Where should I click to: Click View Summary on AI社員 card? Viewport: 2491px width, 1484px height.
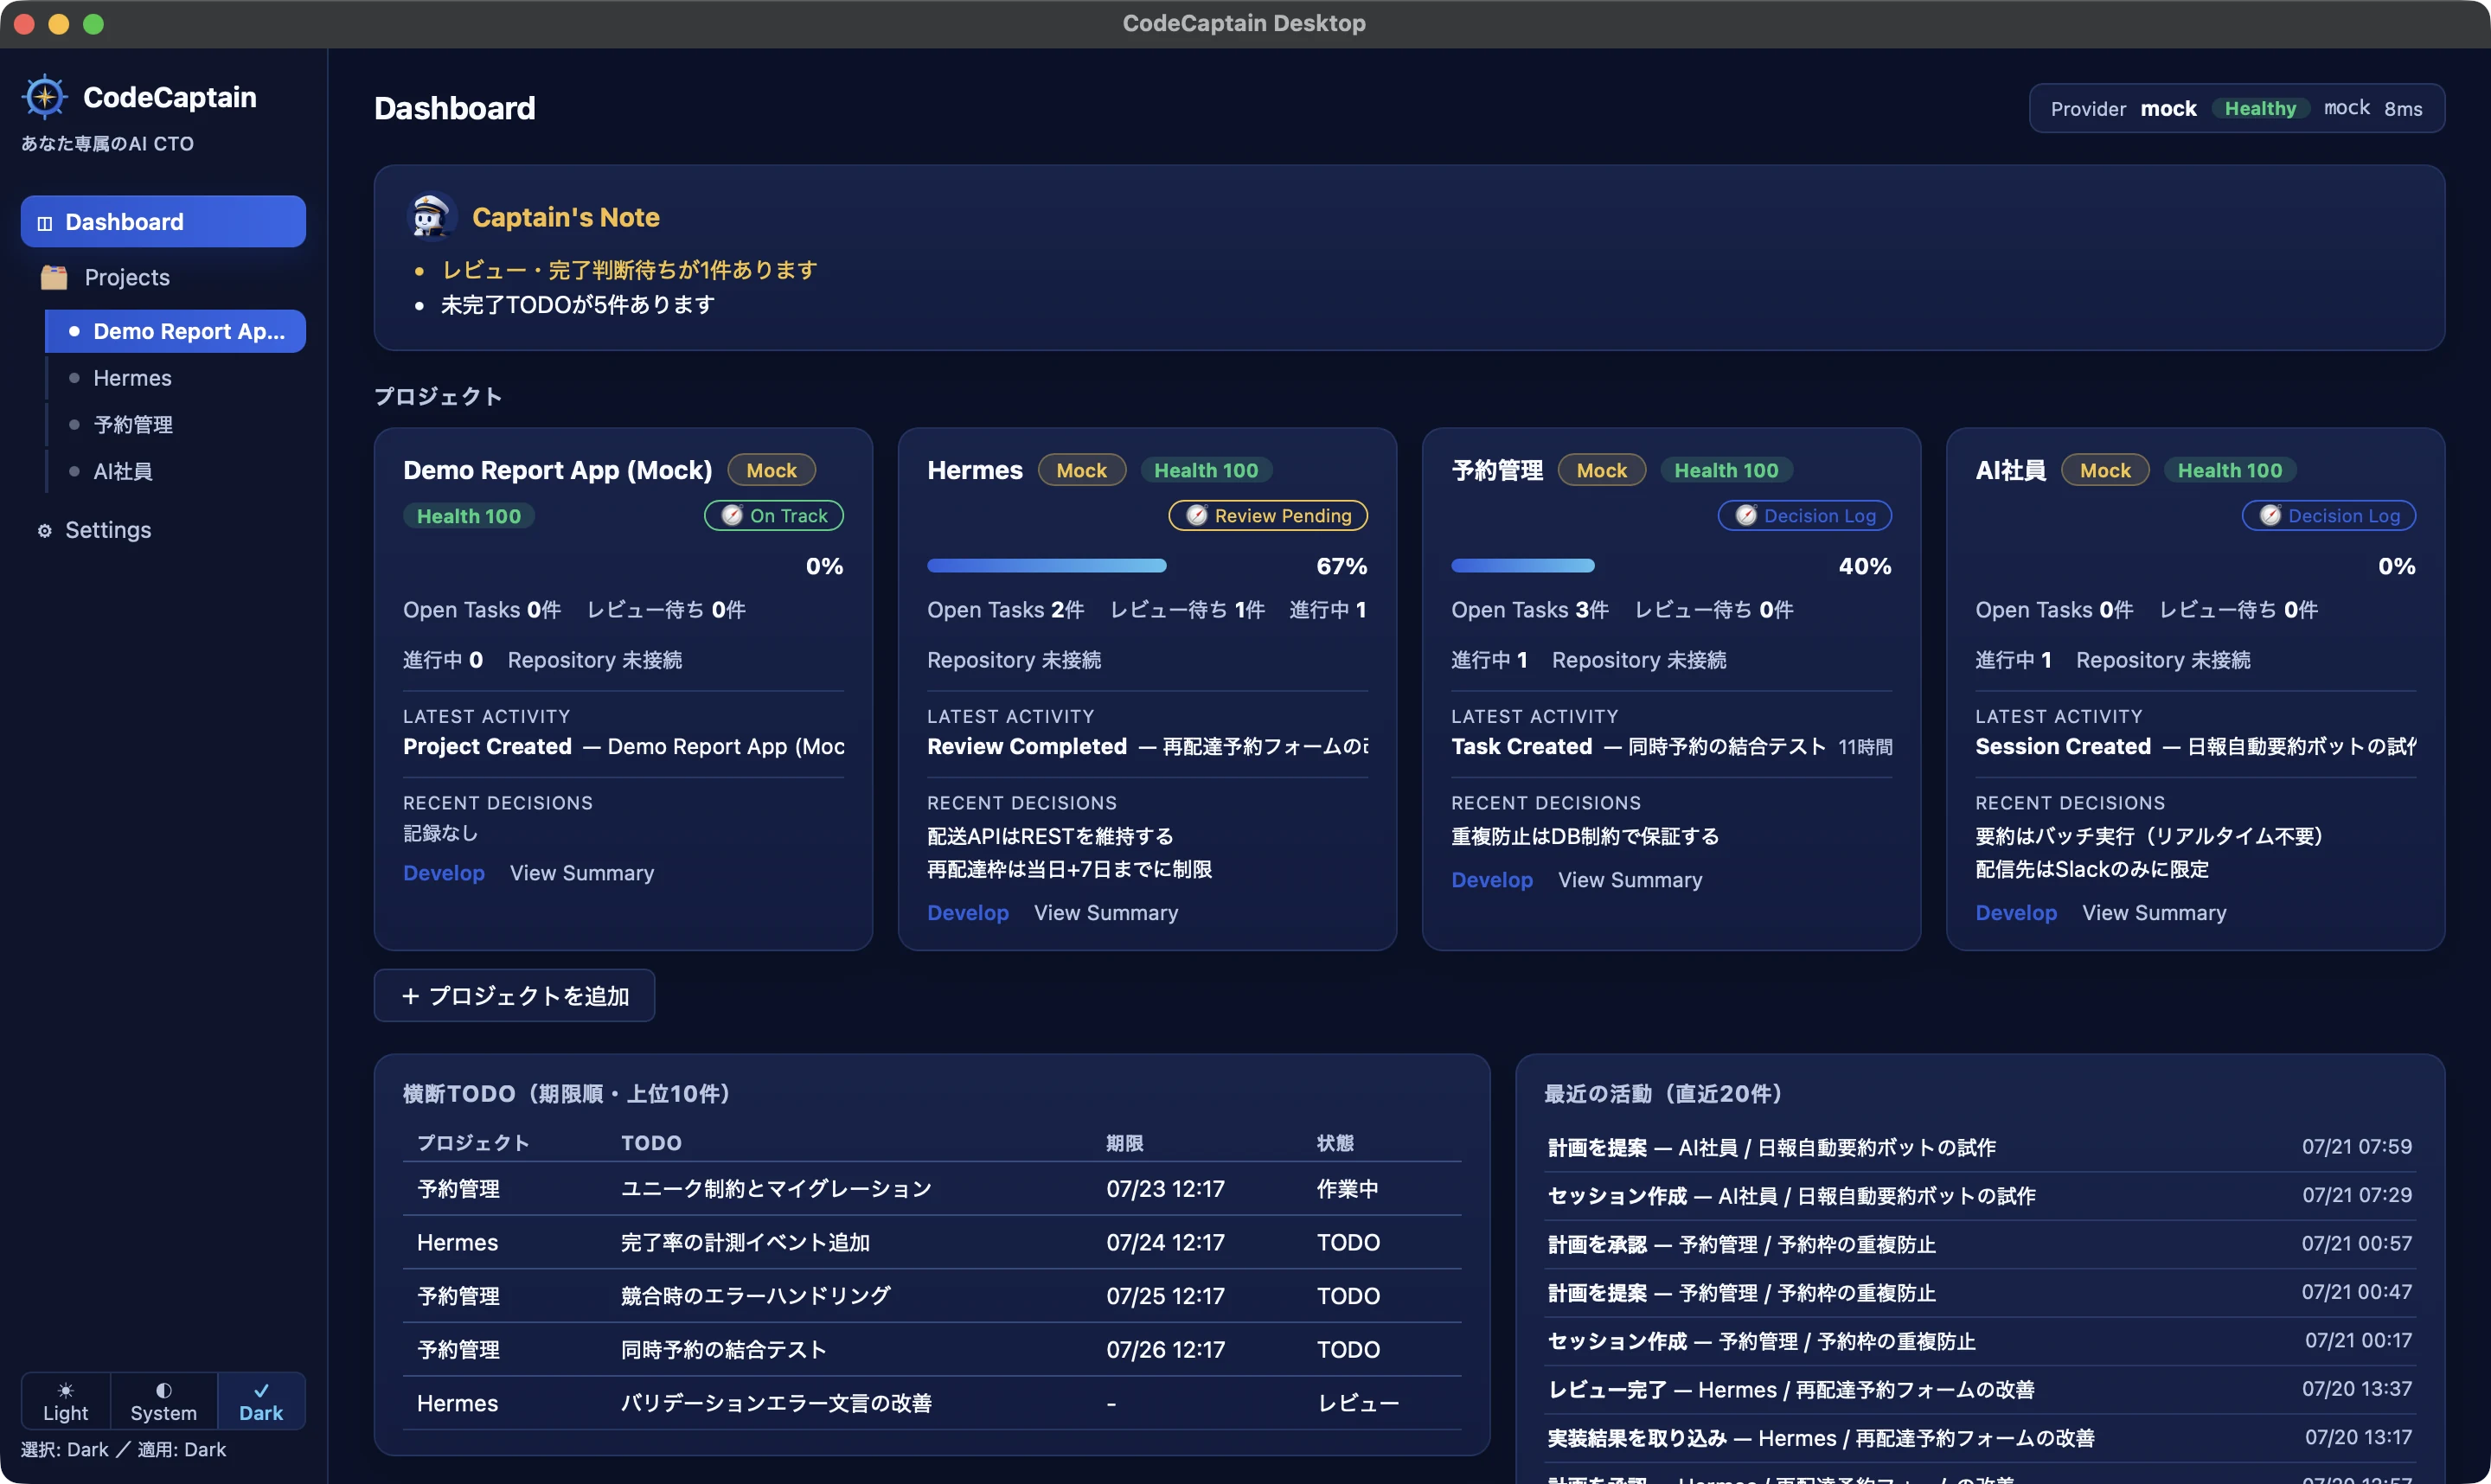[2154, 913]
